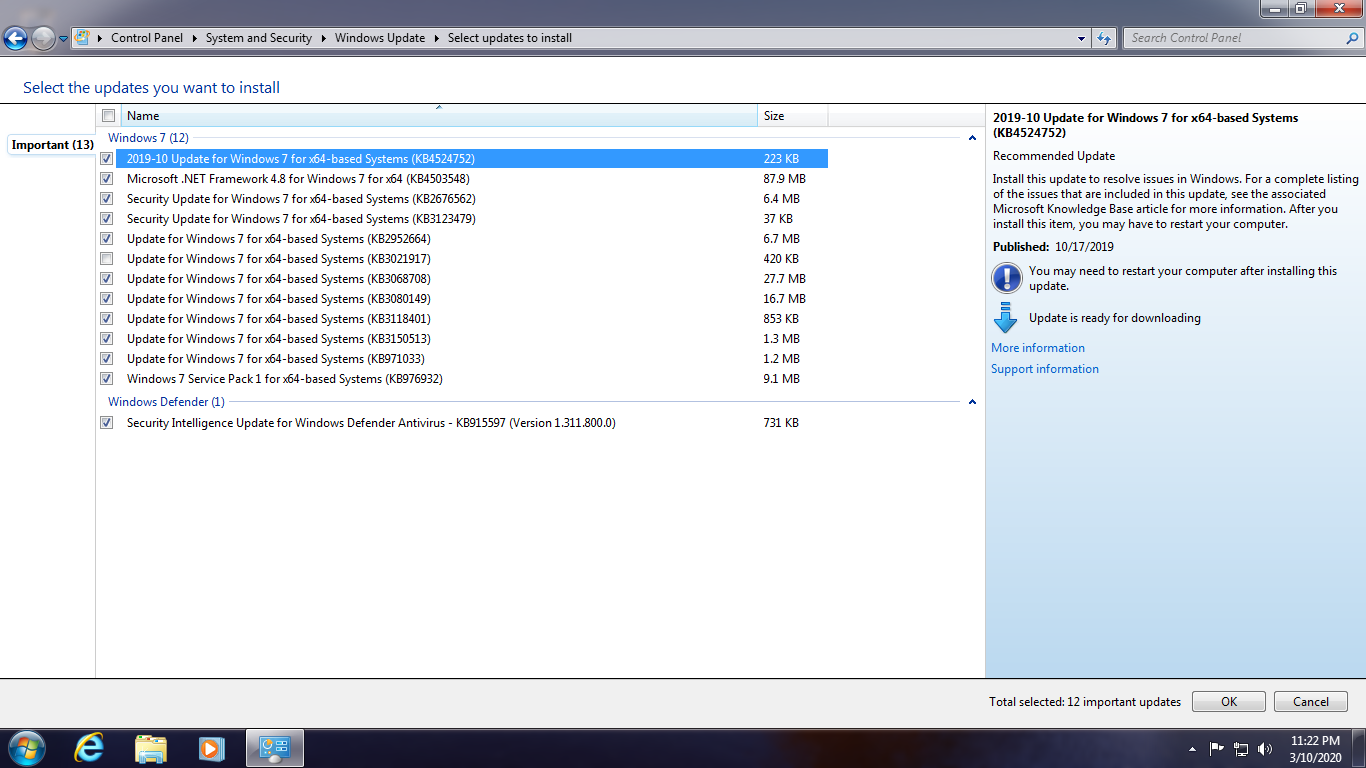Select the Important (13) tab
Viewport: 1366px width, 768px height.
click(x=52, y=145)
